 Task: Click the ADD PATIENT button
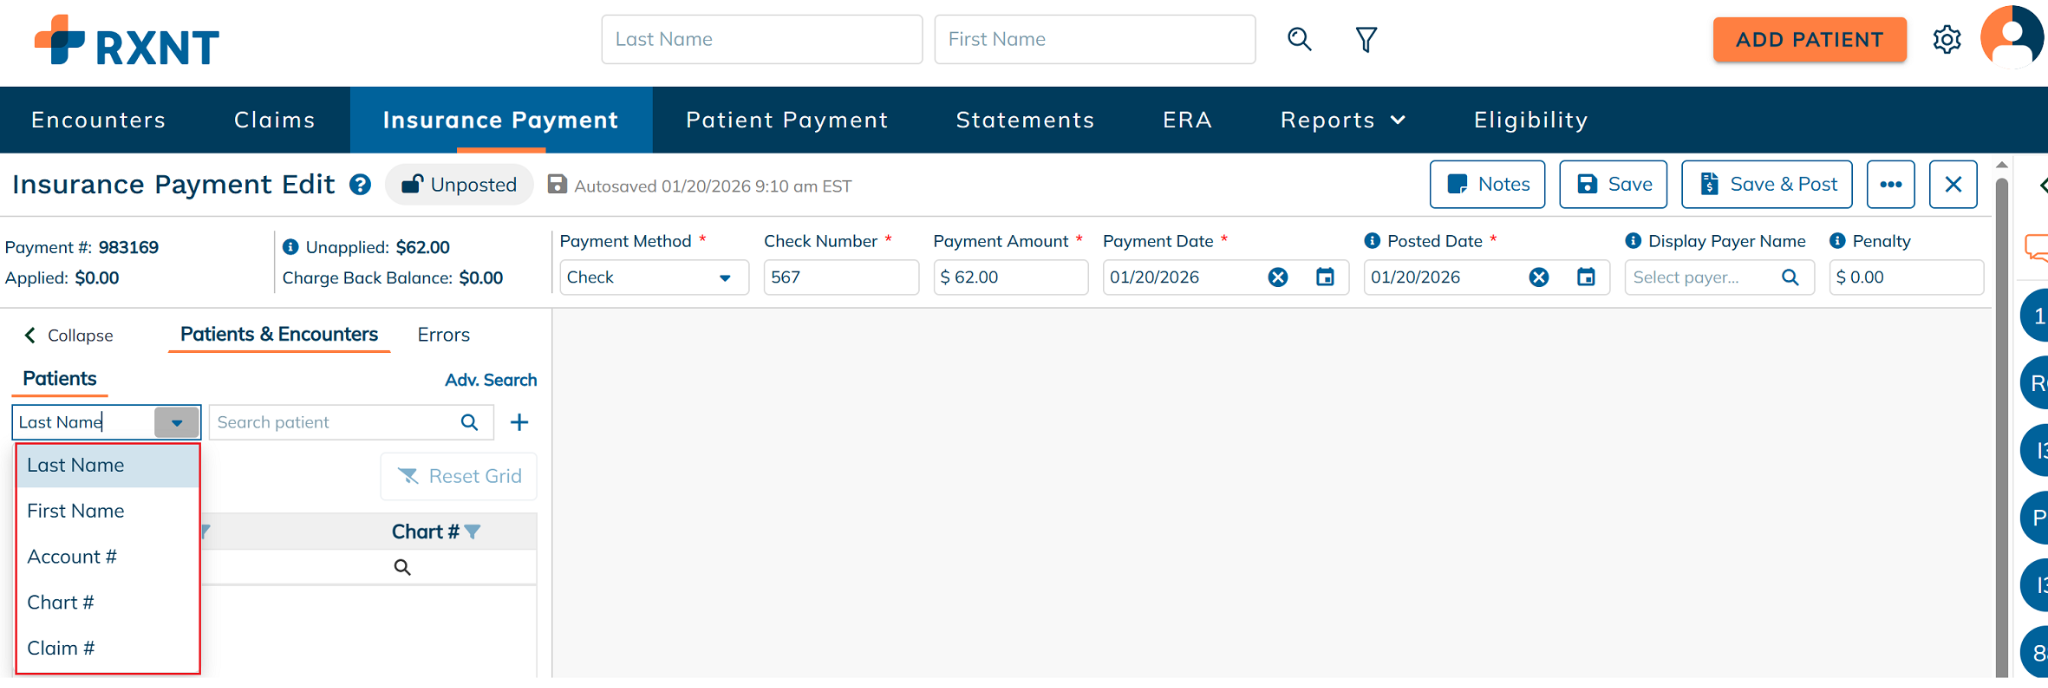point(1809,40)
